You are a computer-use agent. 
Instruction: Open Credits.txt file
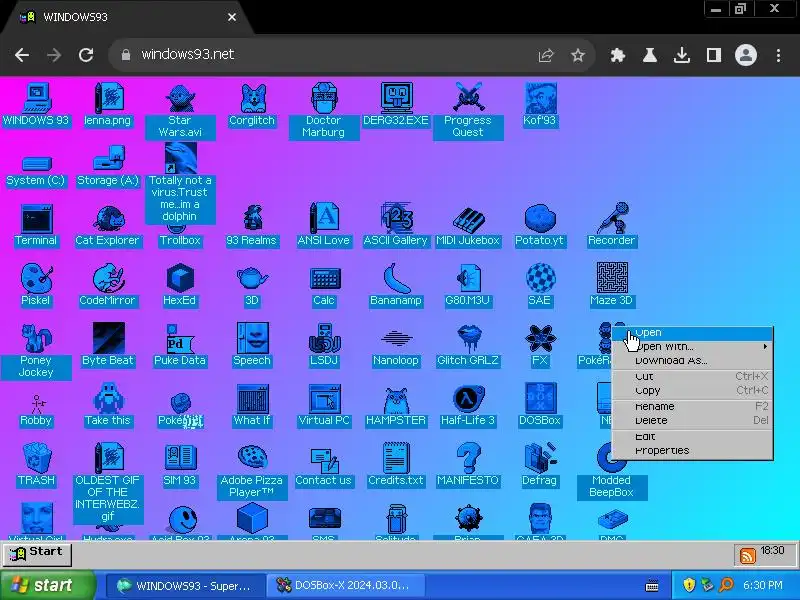[396, 458]
